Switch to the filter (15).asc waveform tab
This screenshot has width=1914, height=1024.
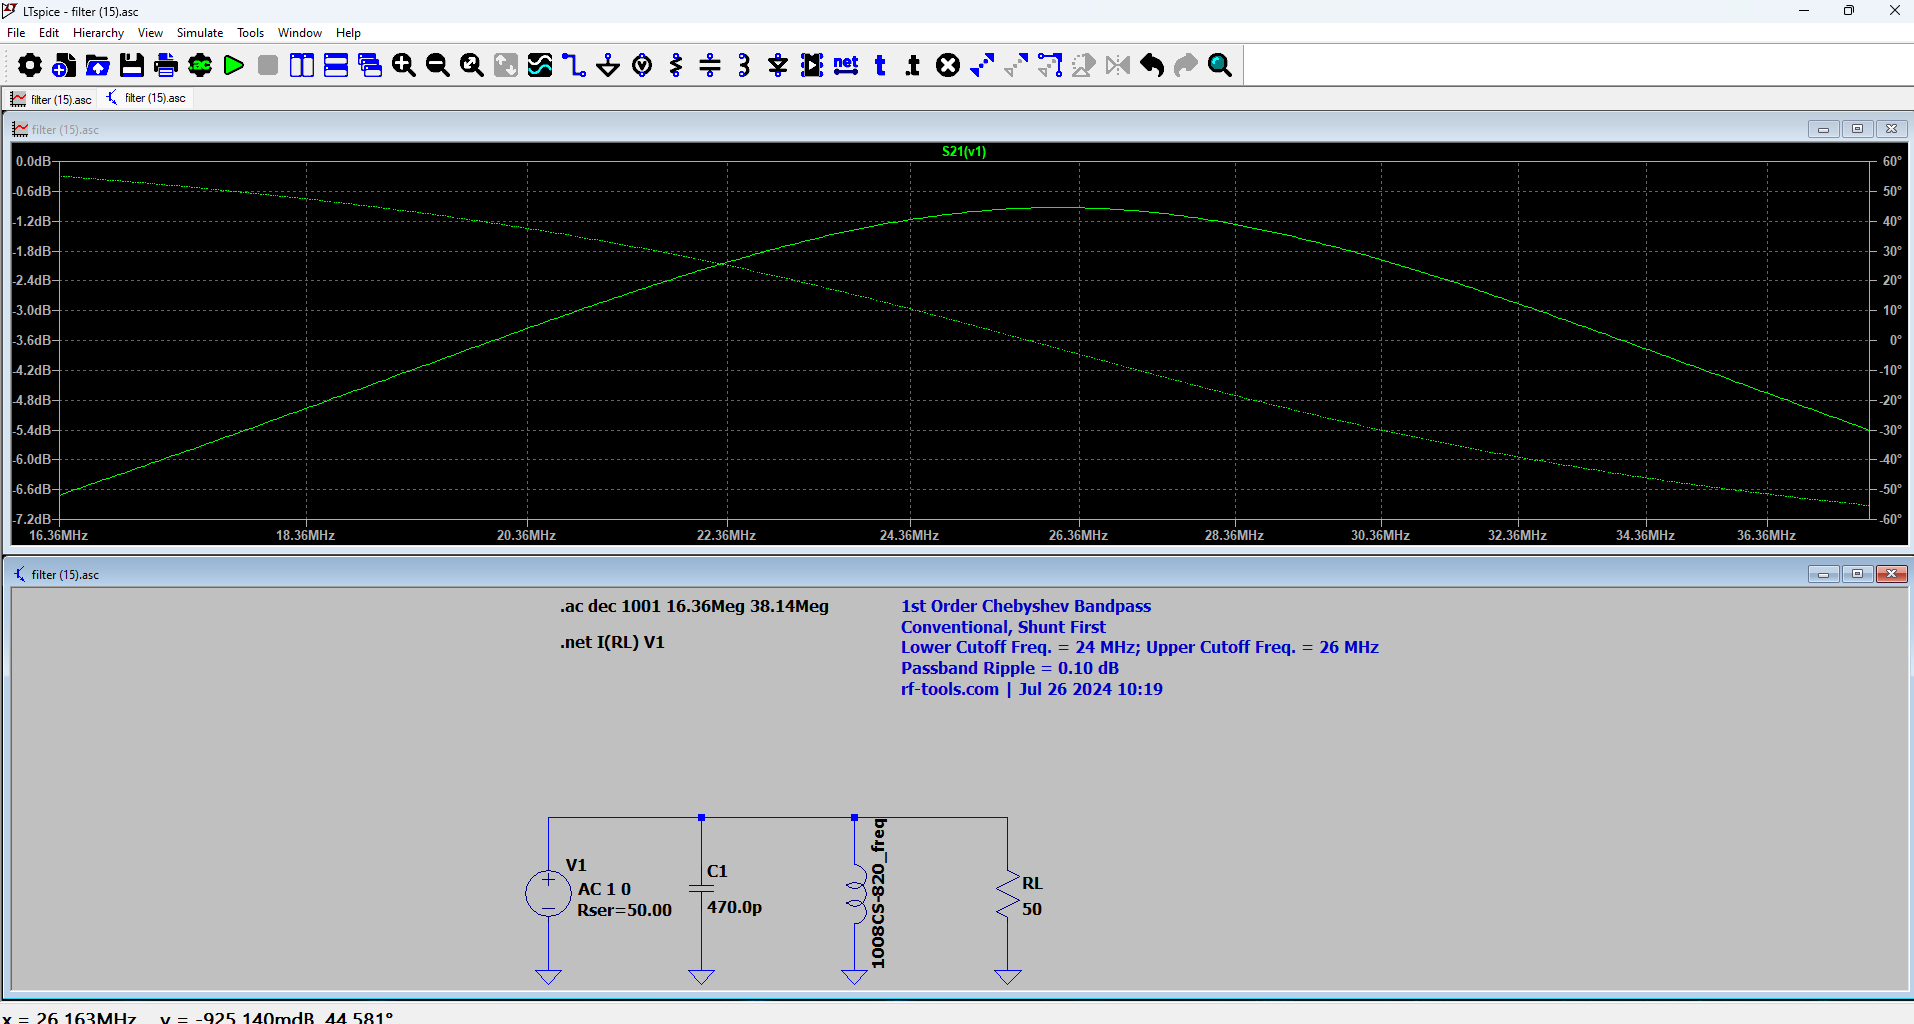(51, 99)
